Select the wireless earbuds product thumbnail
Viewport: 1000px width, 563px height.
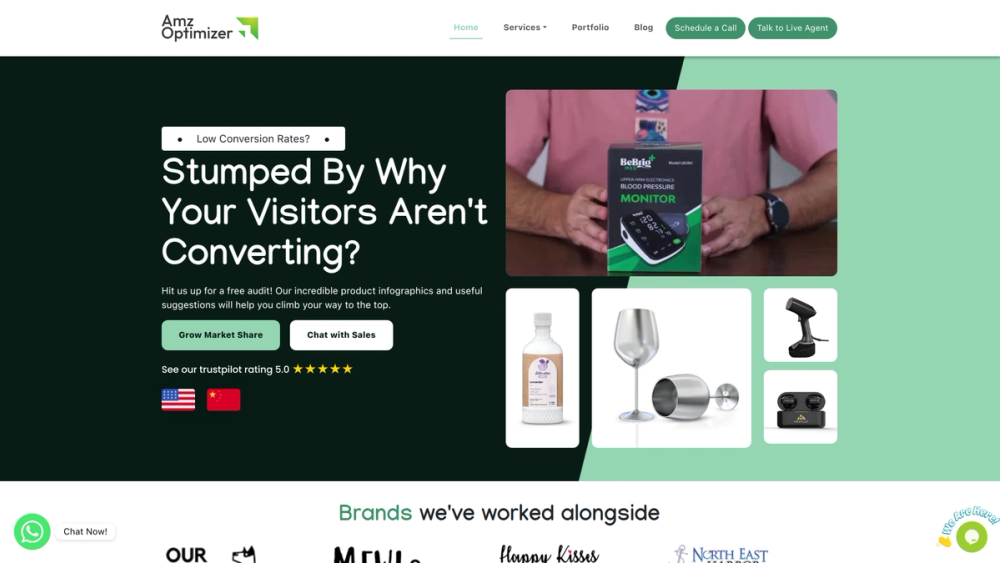800,407
